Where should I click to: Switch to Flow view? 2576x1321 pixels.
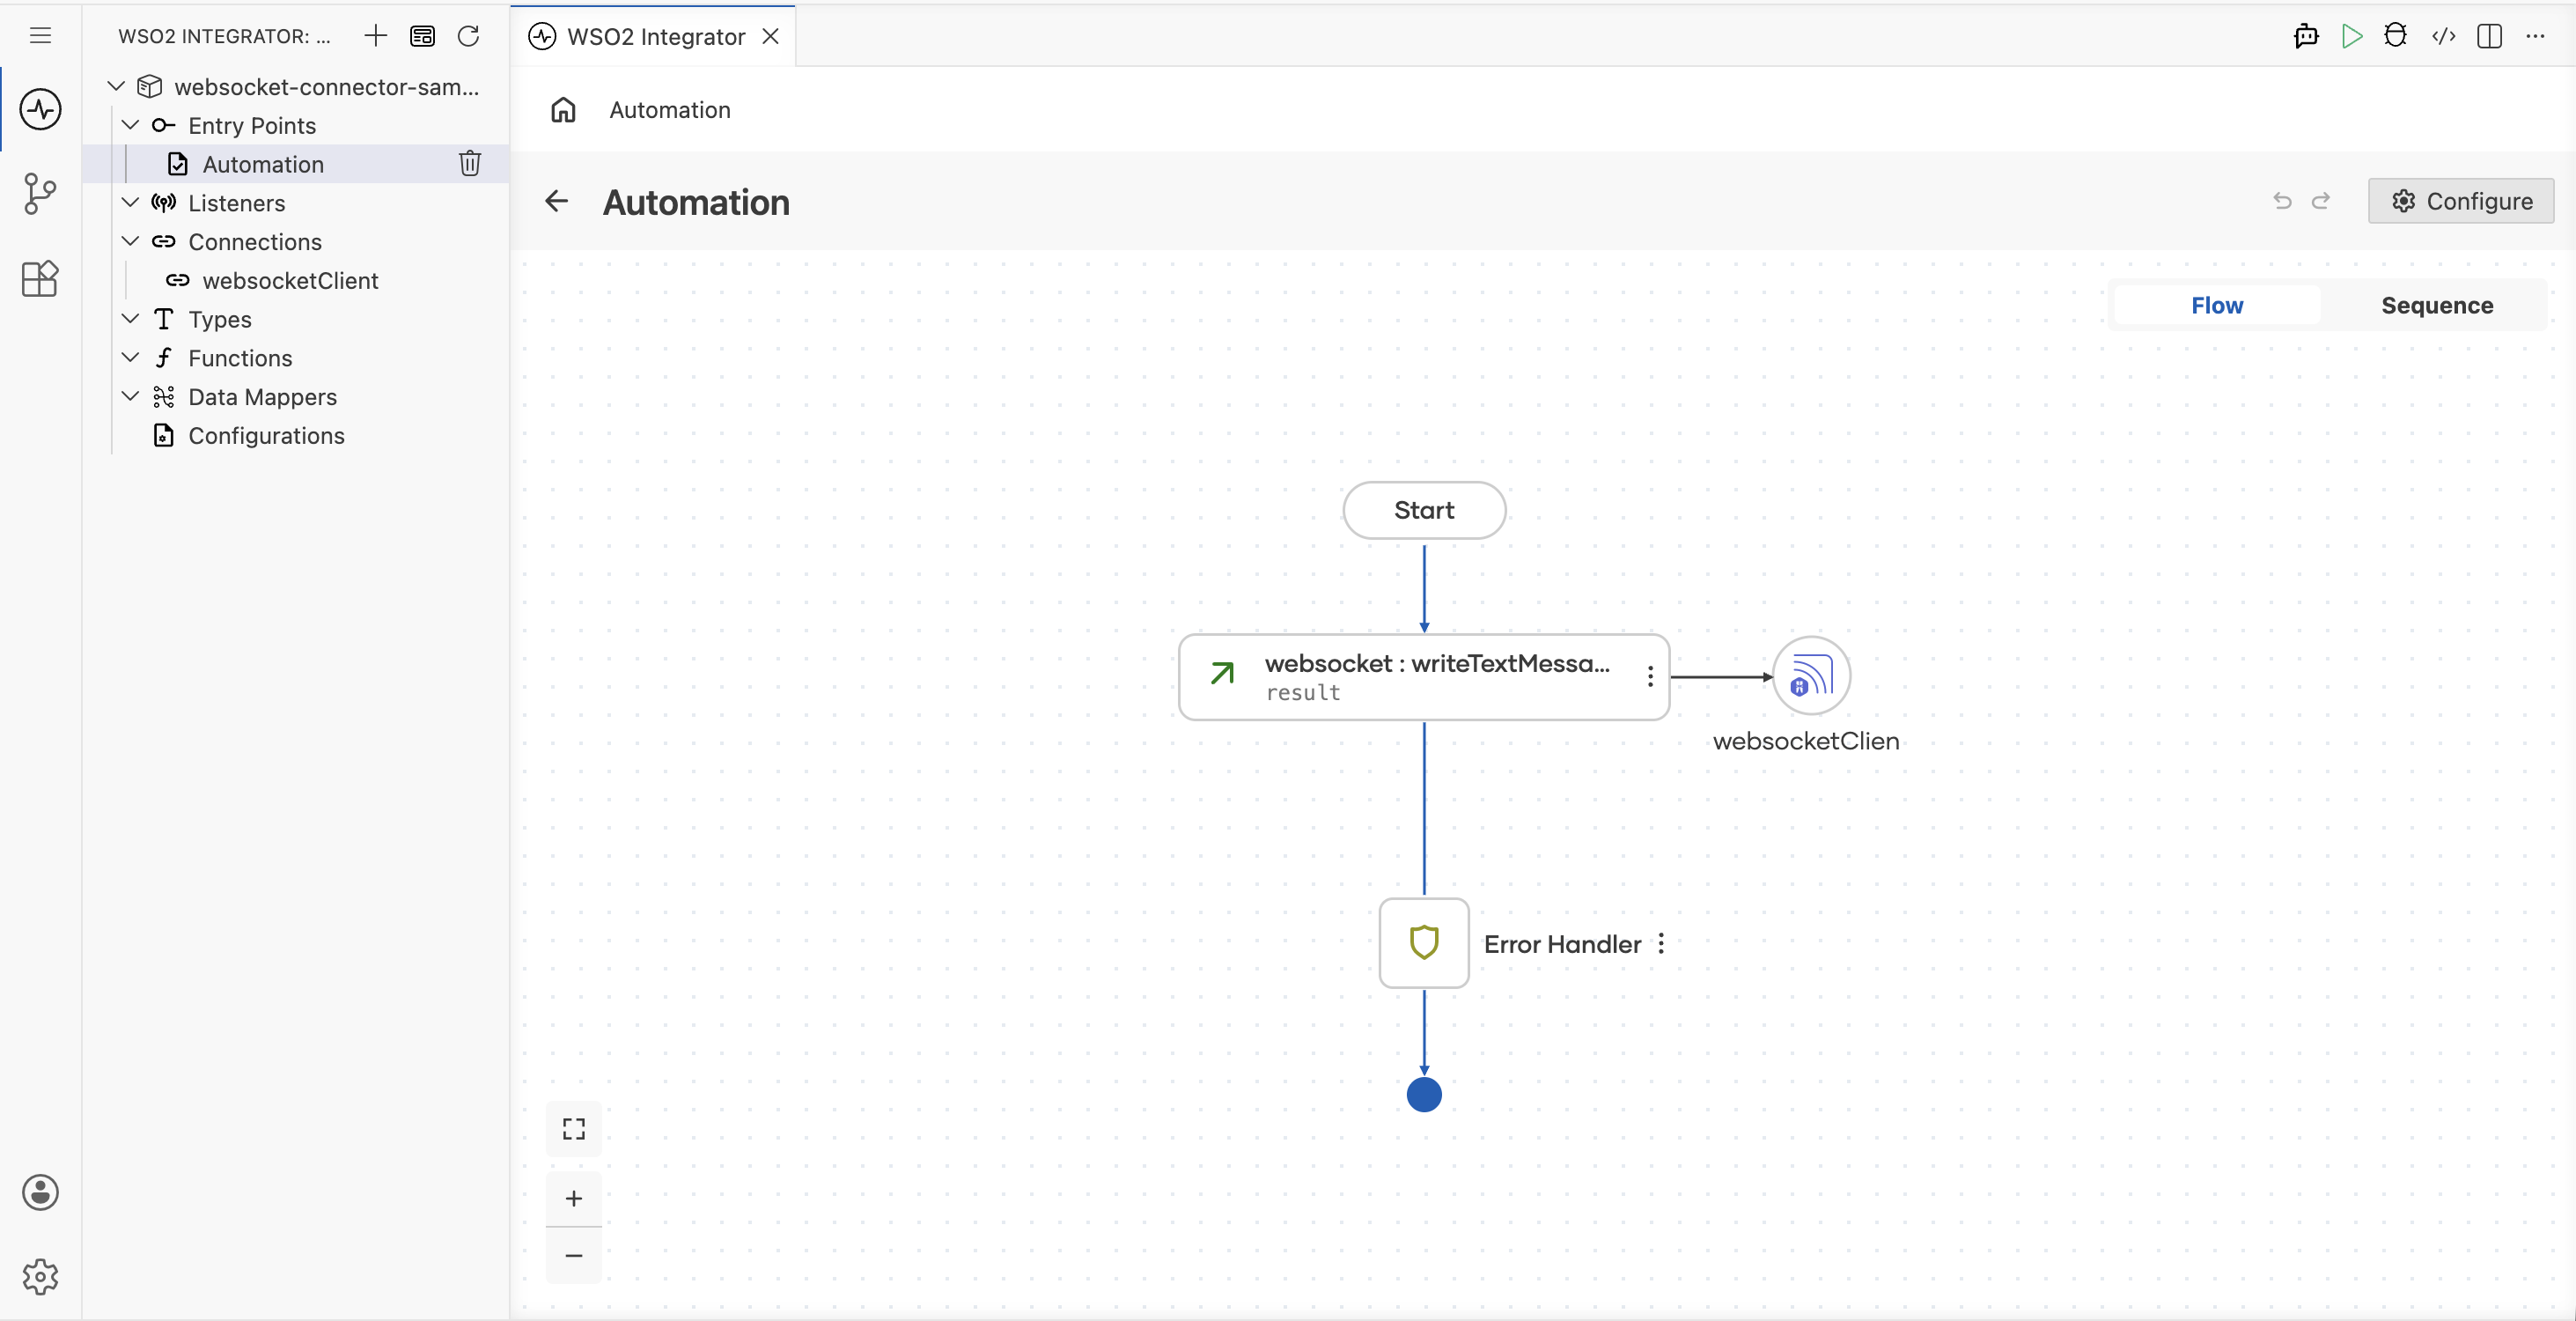[x=2217, y=305]
